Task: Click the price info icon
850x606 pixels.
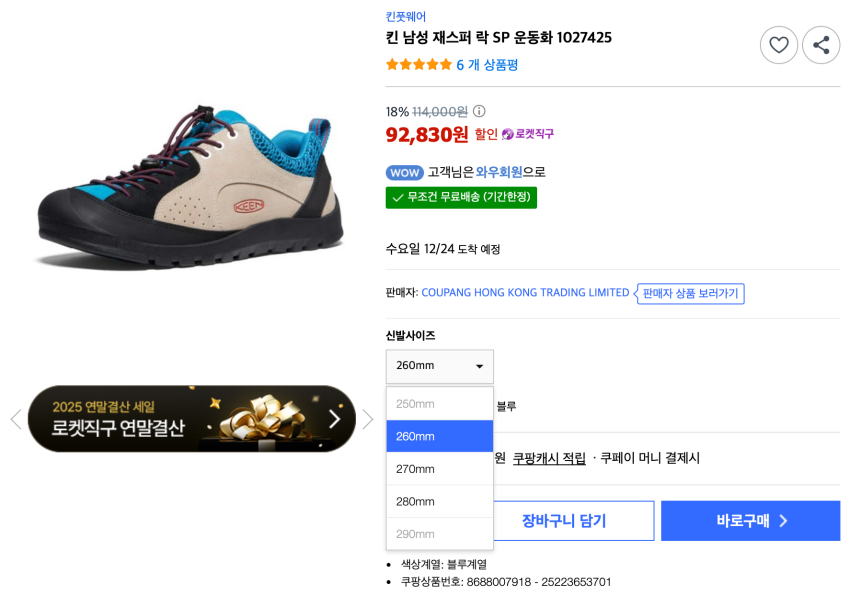Action: point(479,112)
